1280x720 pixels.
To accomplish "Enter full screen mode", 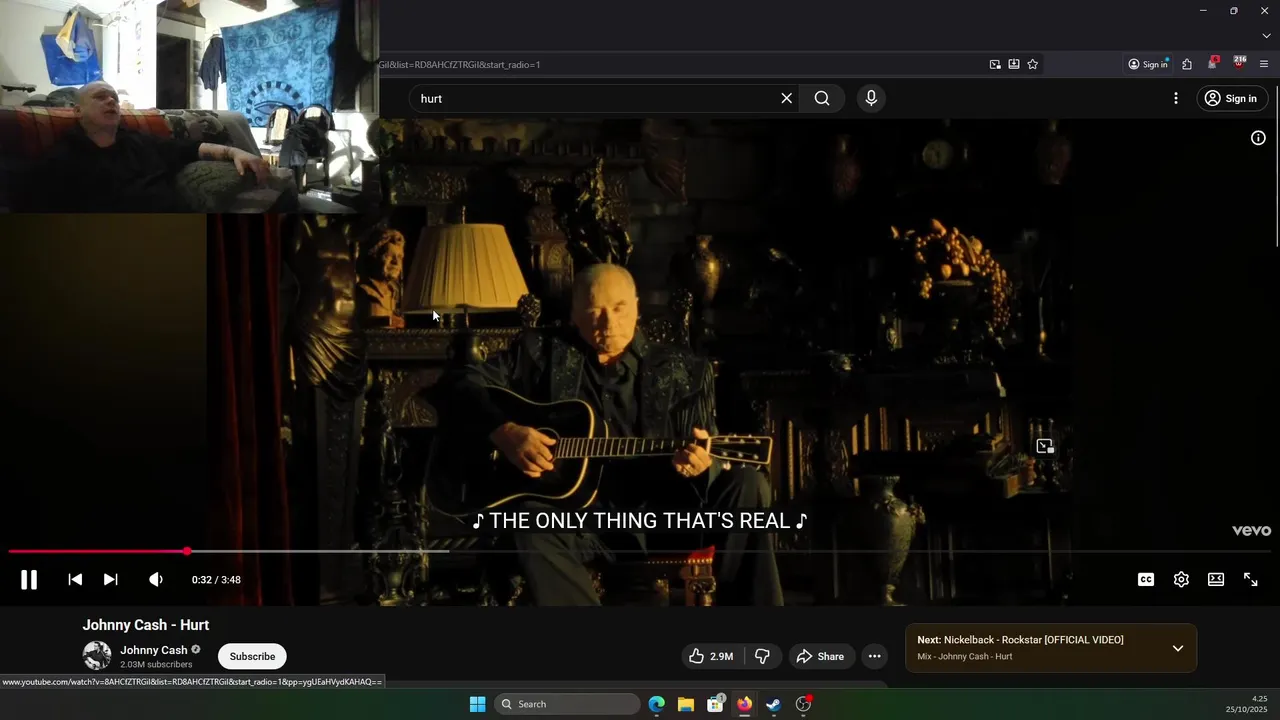I will (x=1251, y=580).
